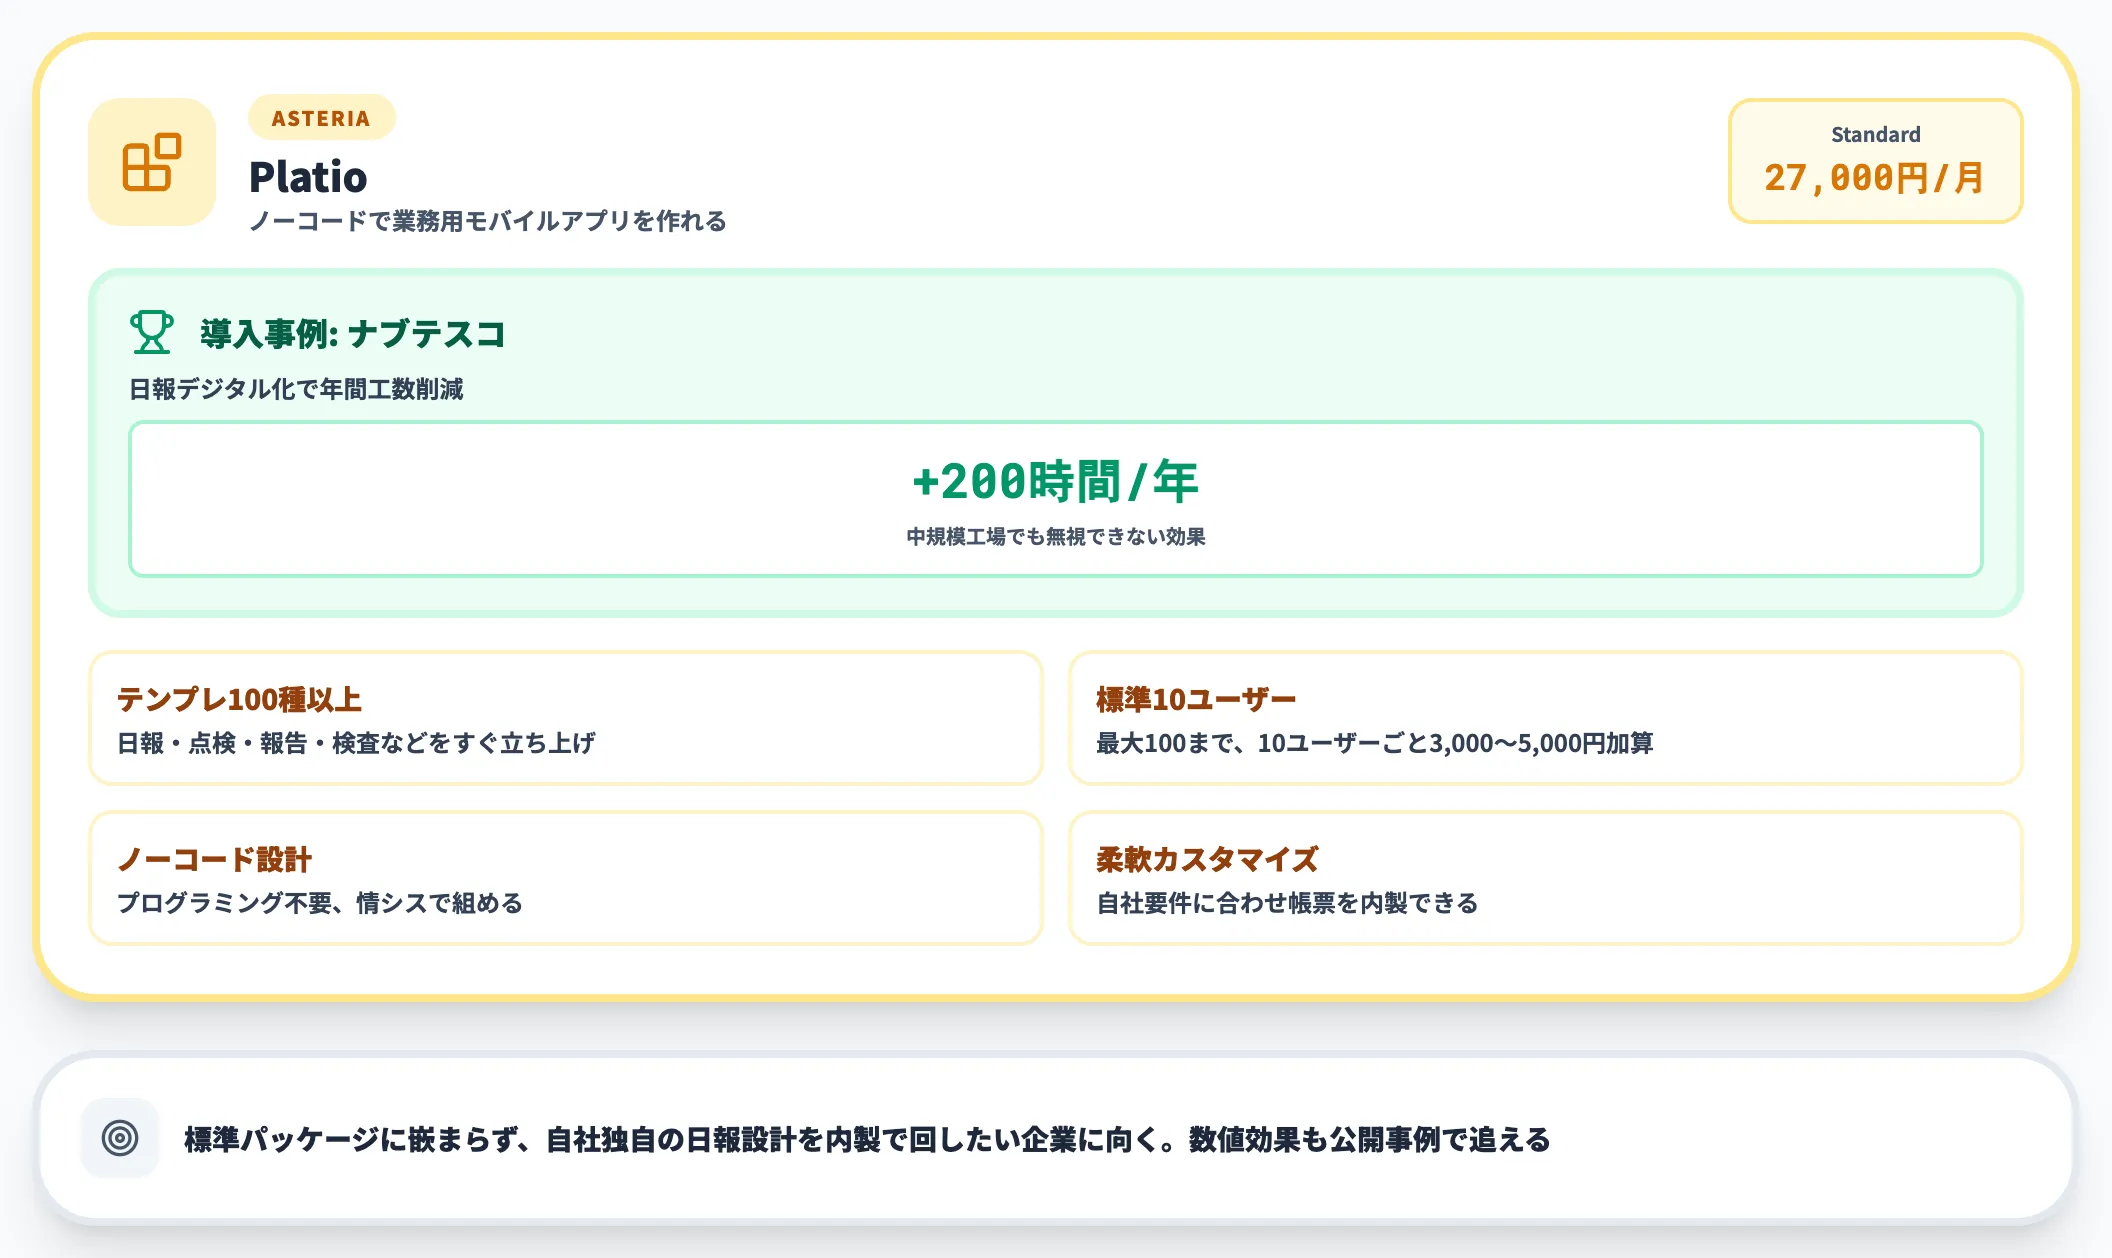
Task: Toggle the Standard pricing plan box
Action: 1875,161
